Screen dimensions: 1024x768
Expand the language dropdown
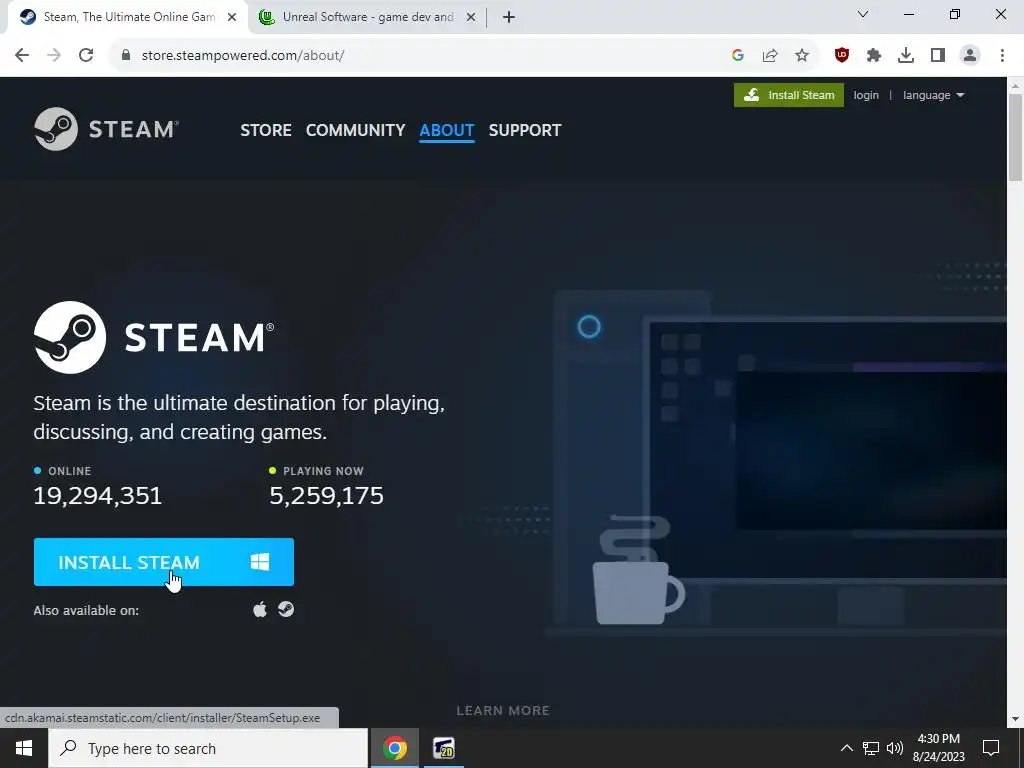pyautogui.click(x=933, y=95)
